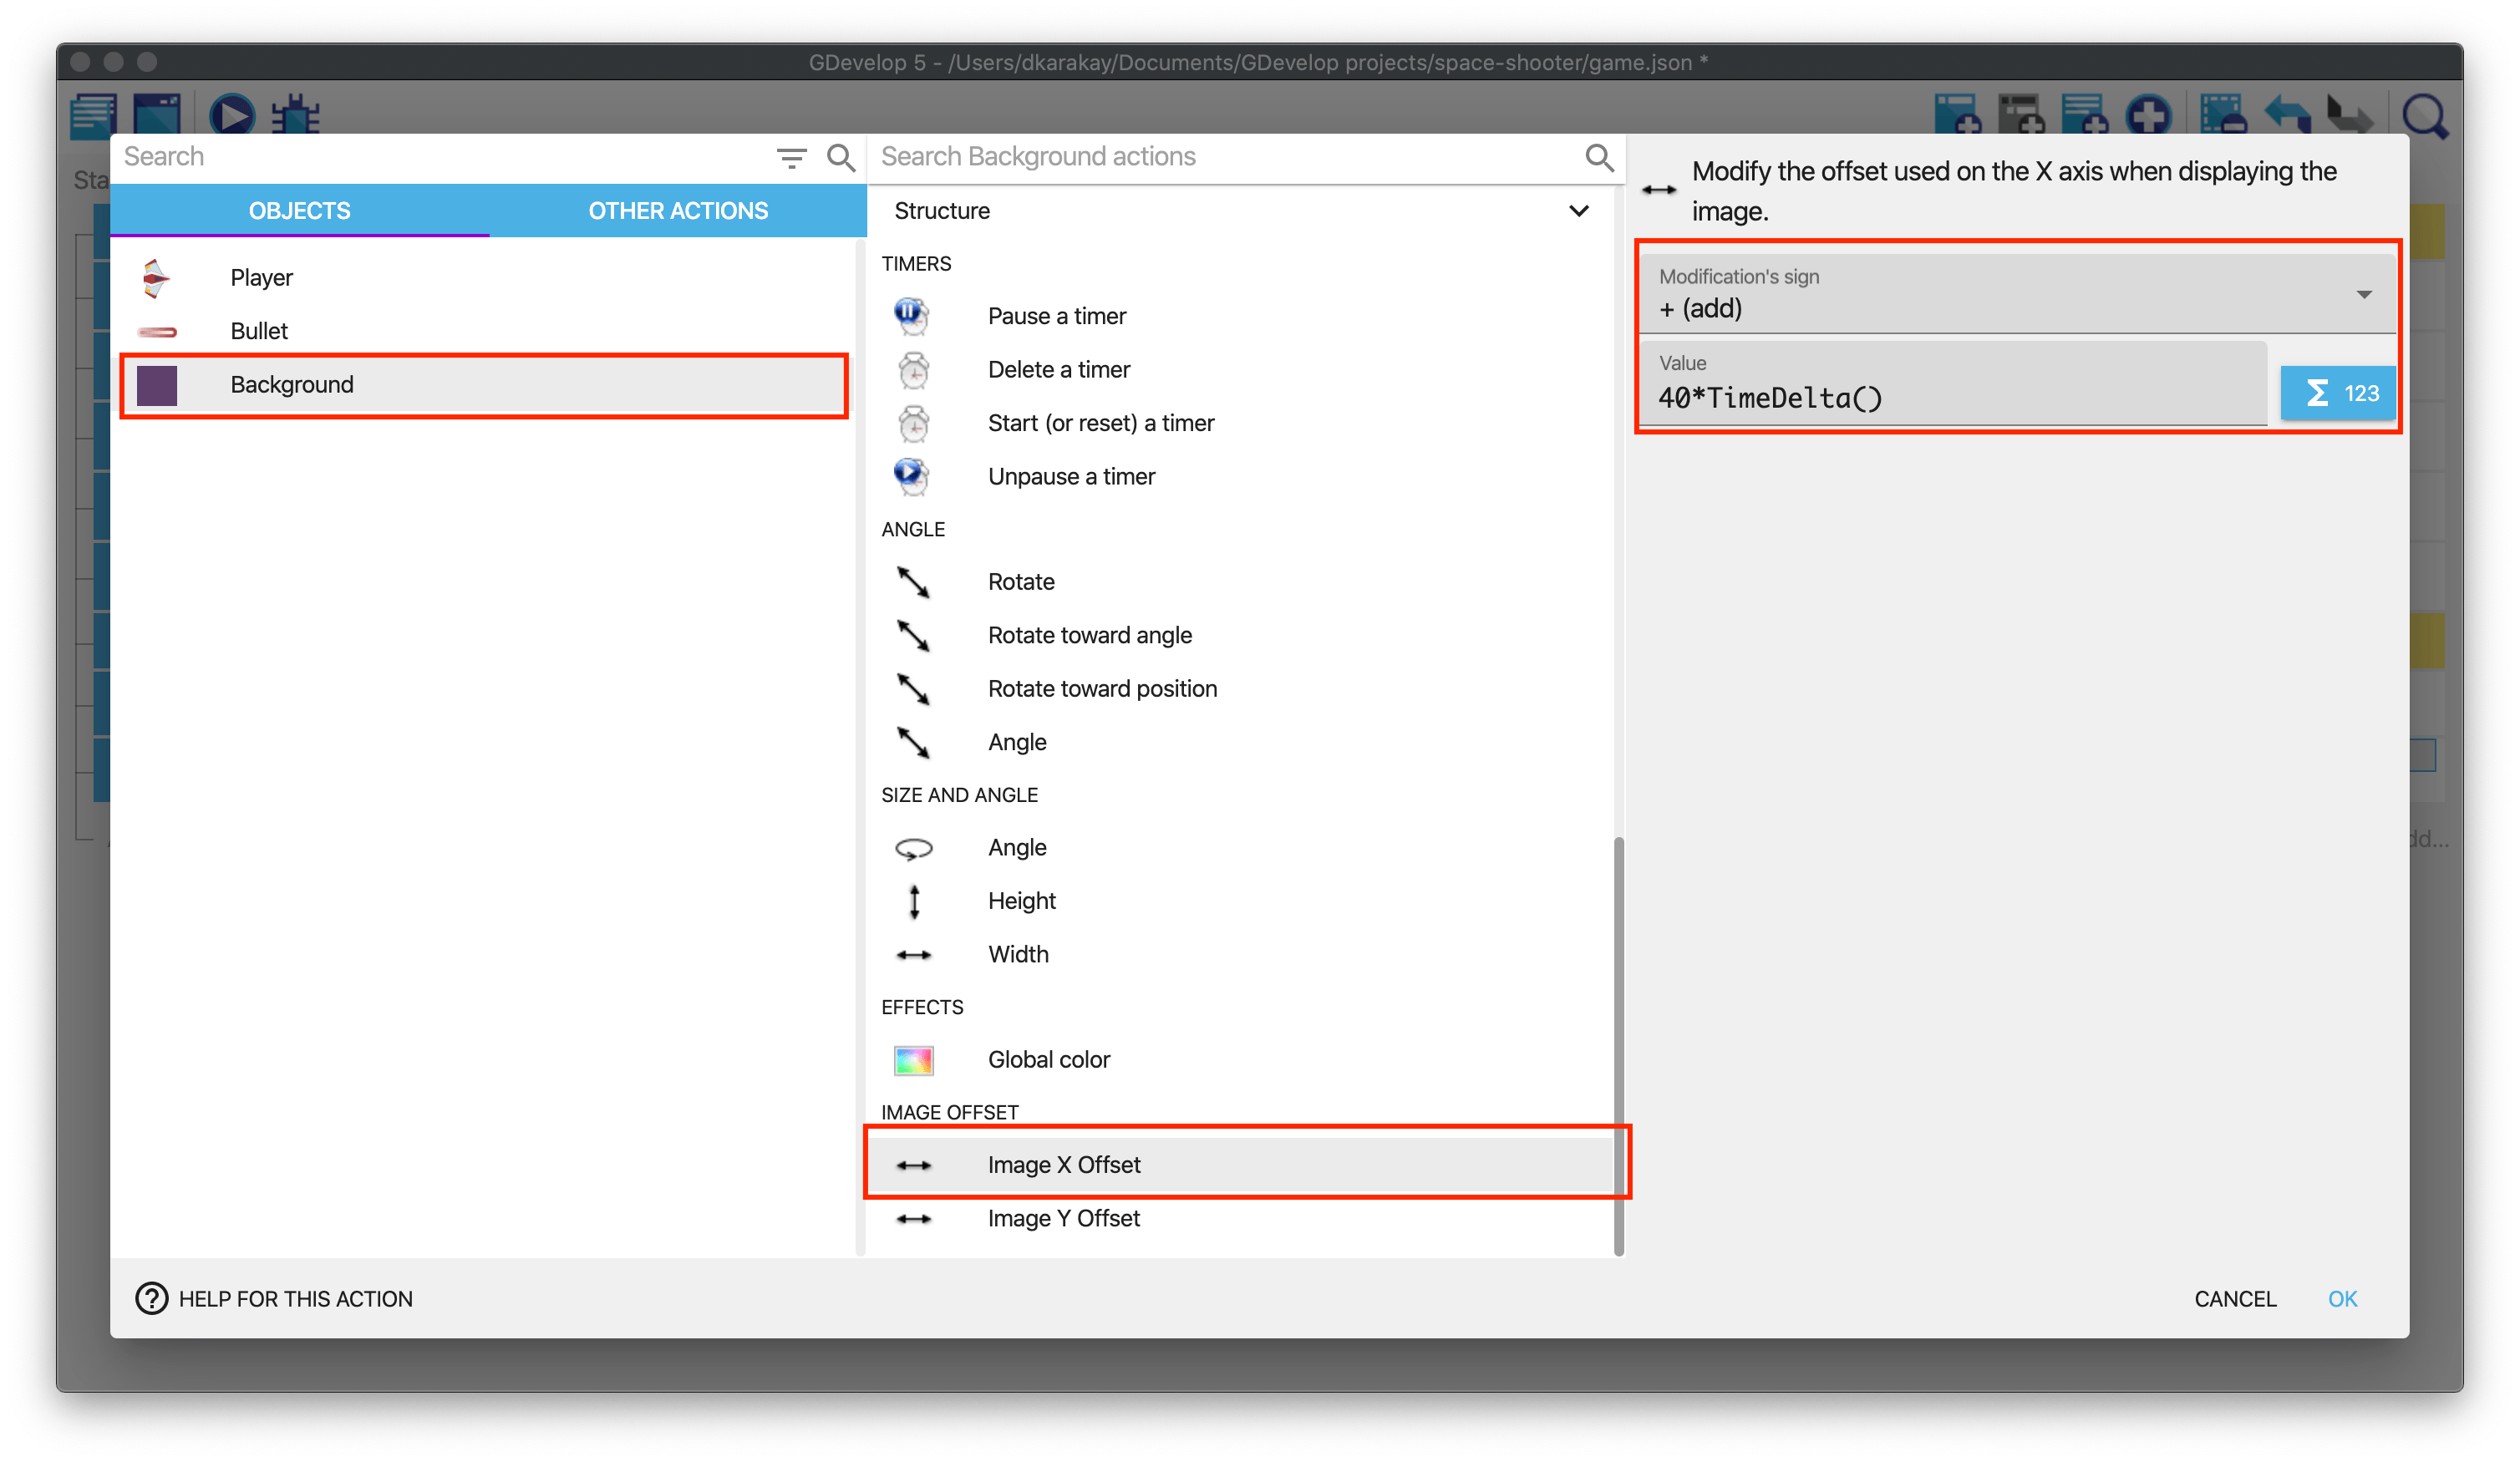2520x1462 pixels.
Task: Select the Rotate toward position action
Action: (x=1101, y=689)
